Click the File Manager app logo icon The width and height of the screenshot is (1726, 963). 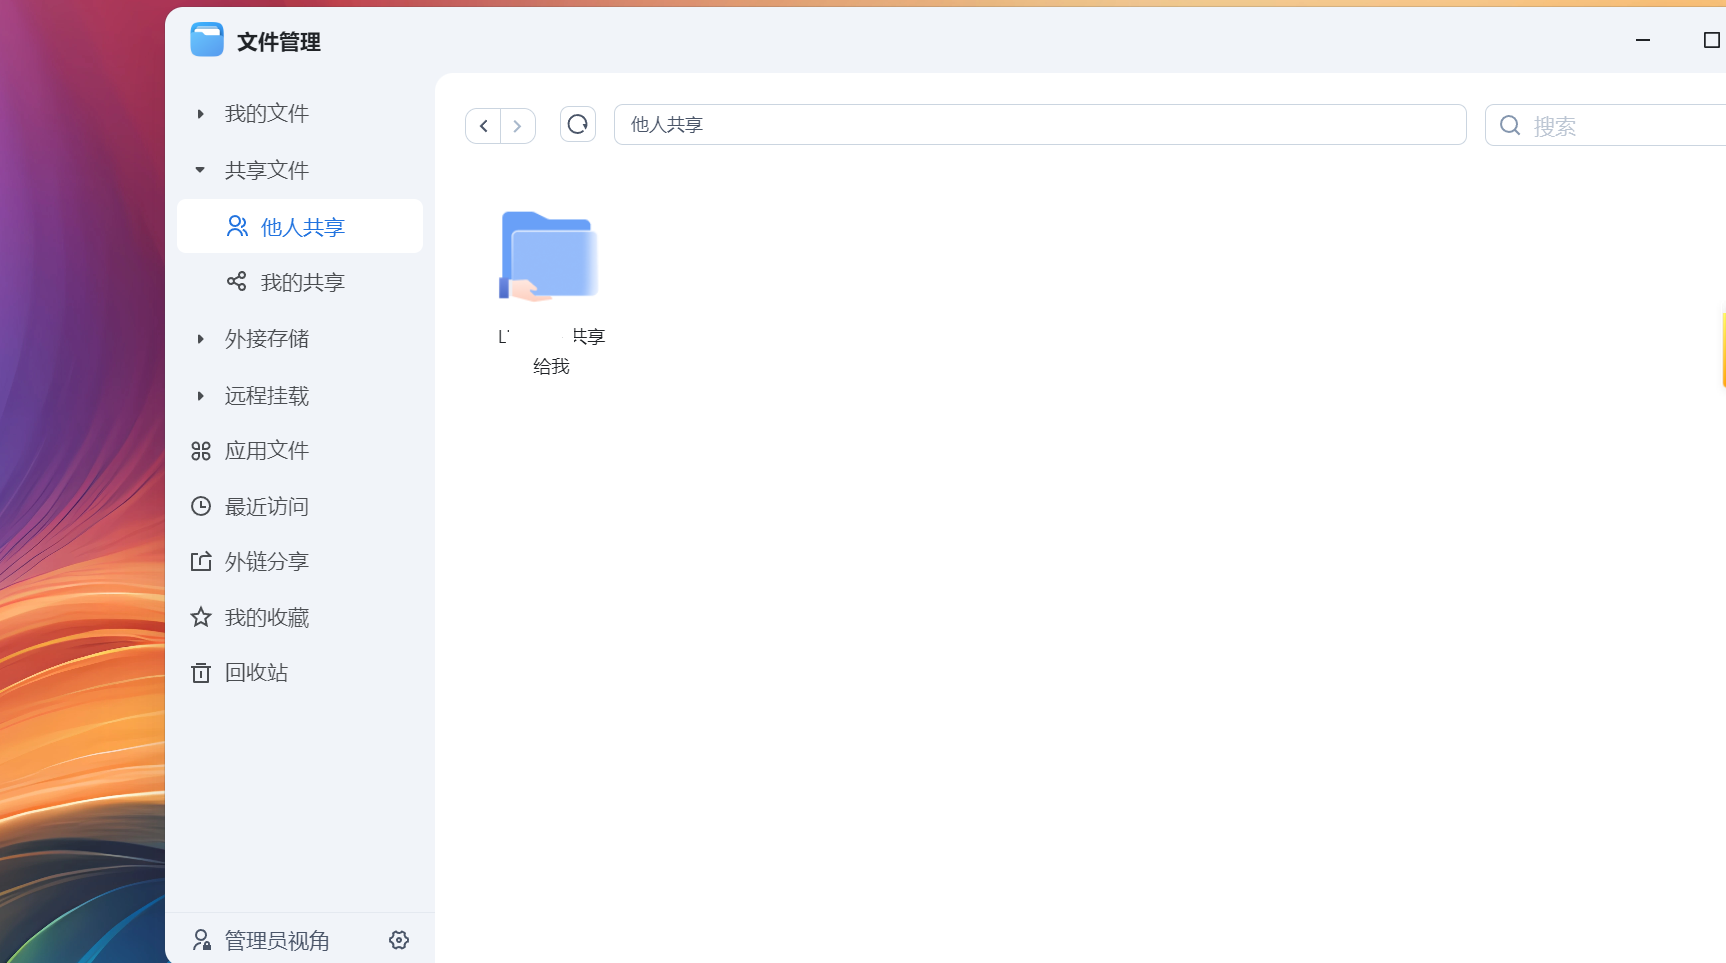pos(207,40)
